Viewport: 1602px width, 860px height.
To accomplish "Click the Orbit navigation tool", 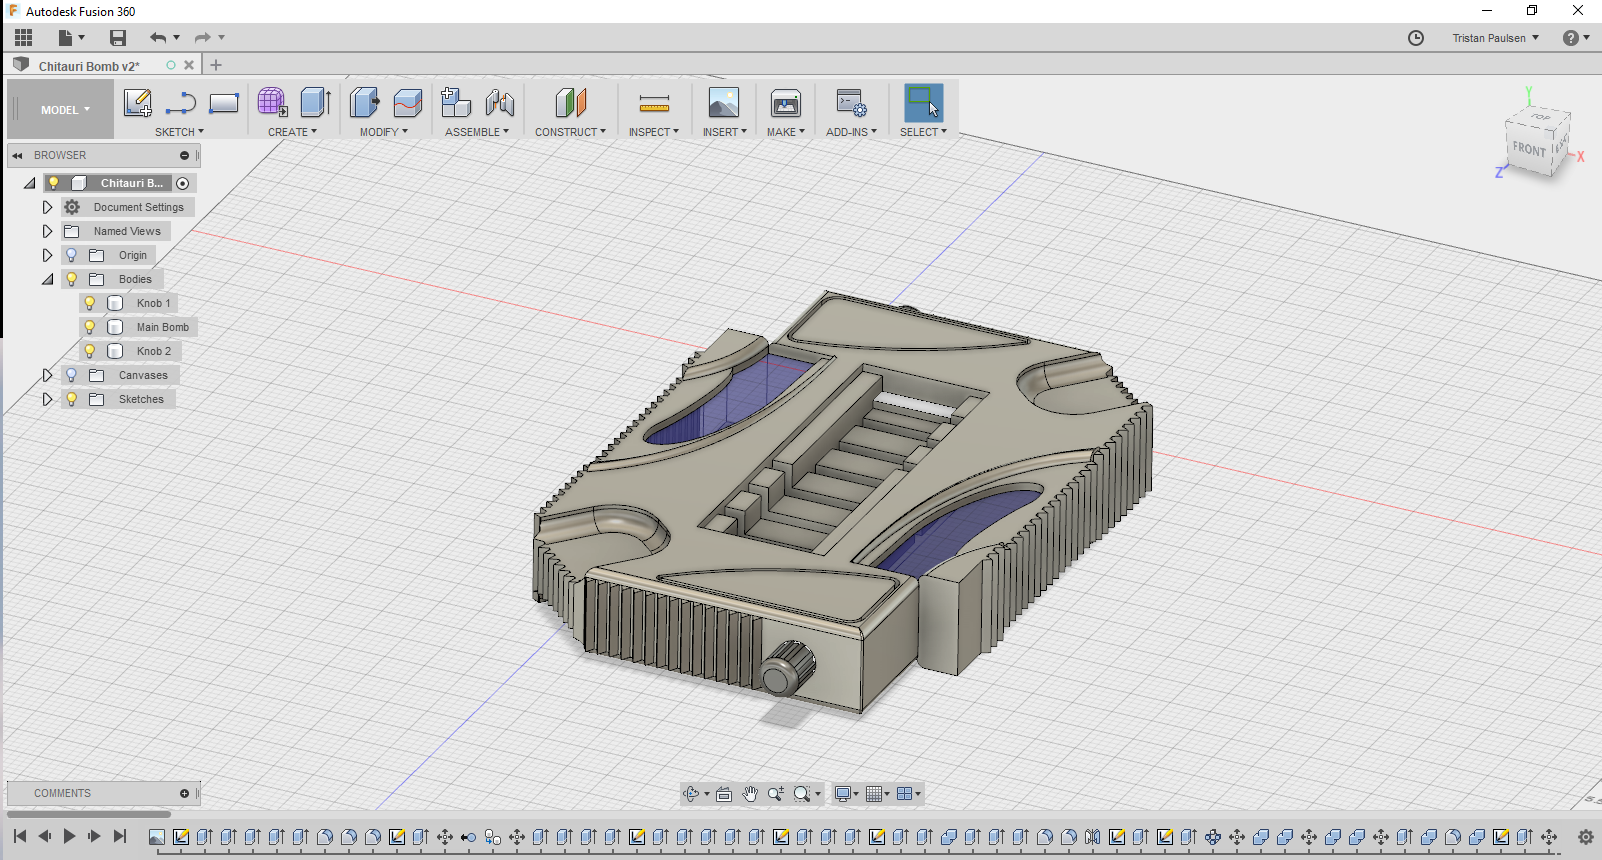I will 690,794.
